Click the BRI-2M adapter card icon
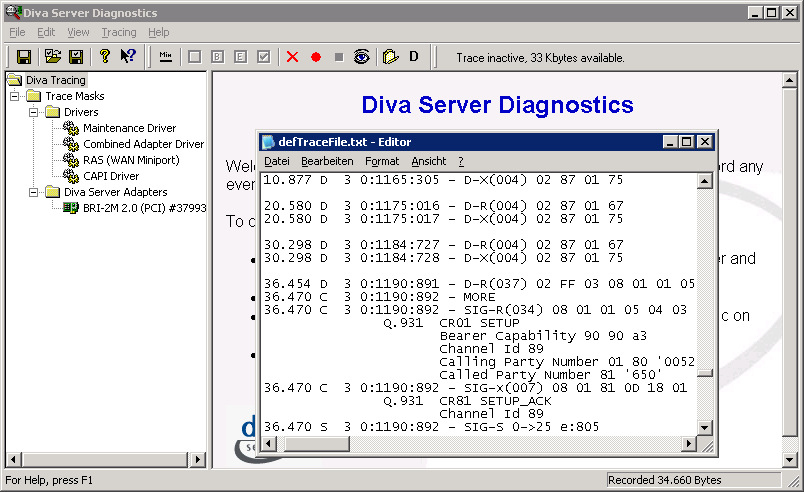The width and height of the screenshot is (804, 492). click(x=71, y=208)
